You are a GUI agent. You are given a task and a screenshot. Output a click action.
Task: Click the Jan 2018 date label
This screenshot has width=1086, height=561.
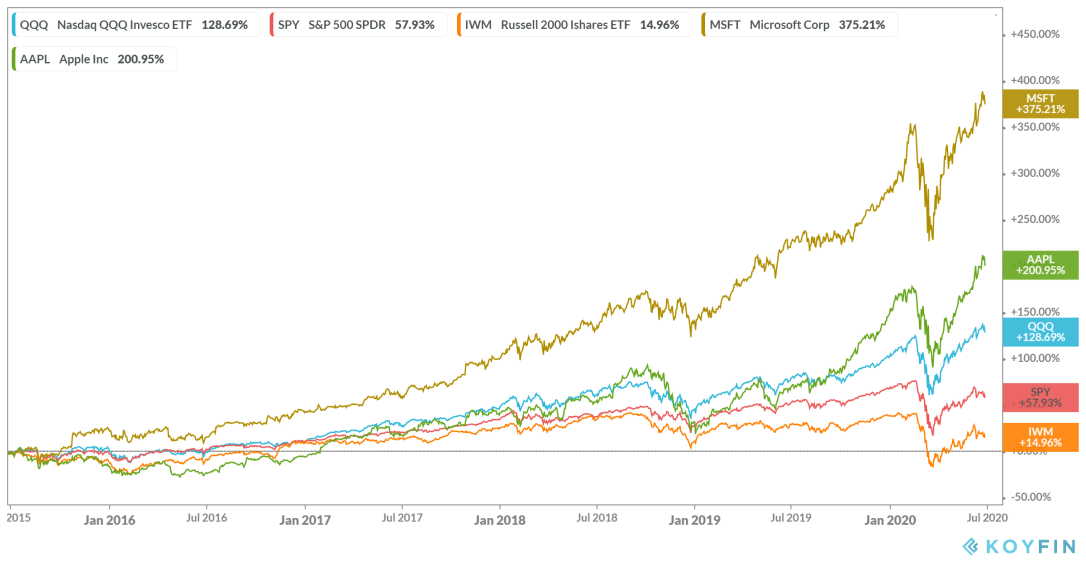(499, 520)
